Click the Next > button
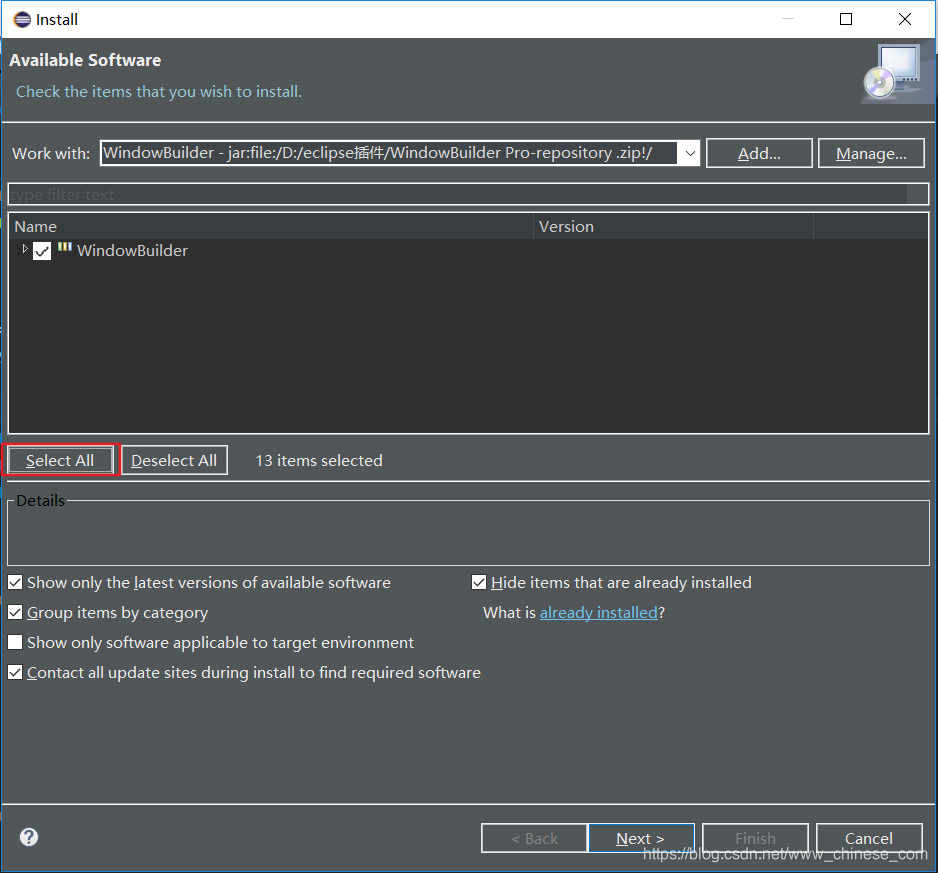 click(641, 838)
